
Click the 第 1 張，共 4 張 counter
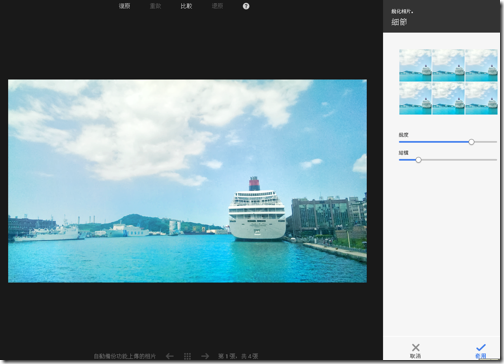238,356
